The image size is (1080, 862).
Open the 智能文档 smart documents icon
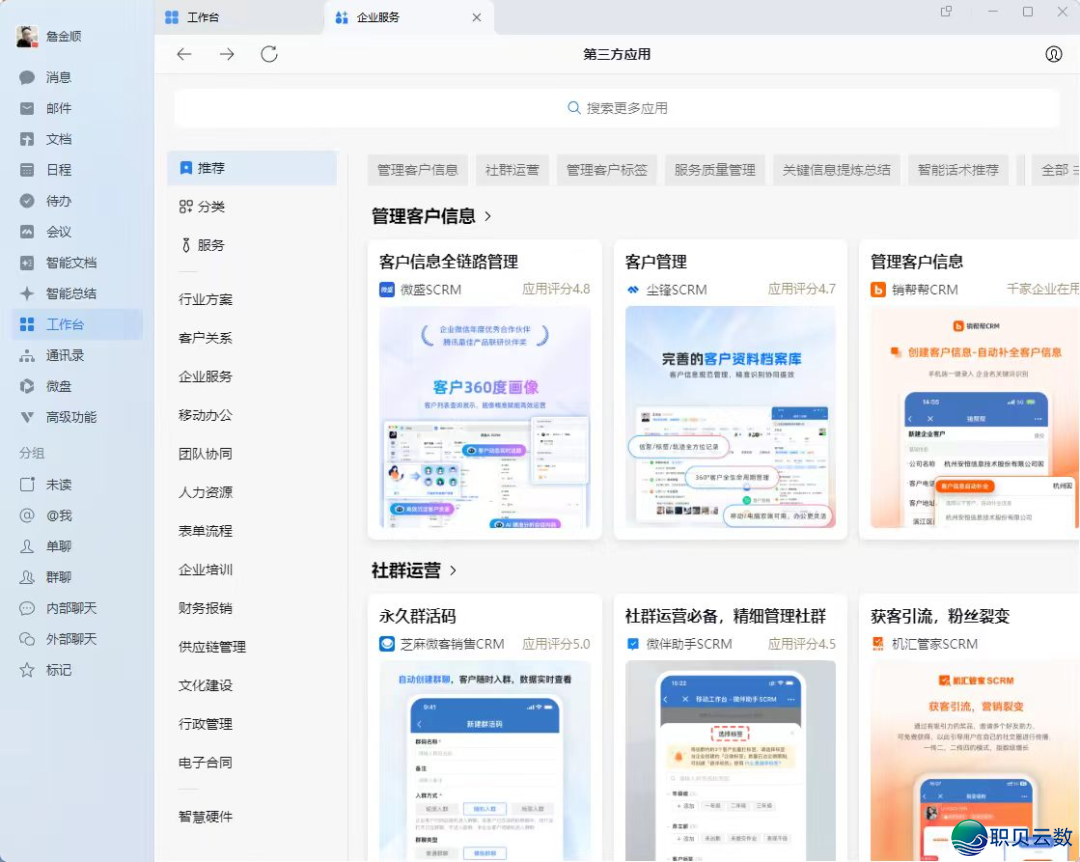[x=27, y=263]
